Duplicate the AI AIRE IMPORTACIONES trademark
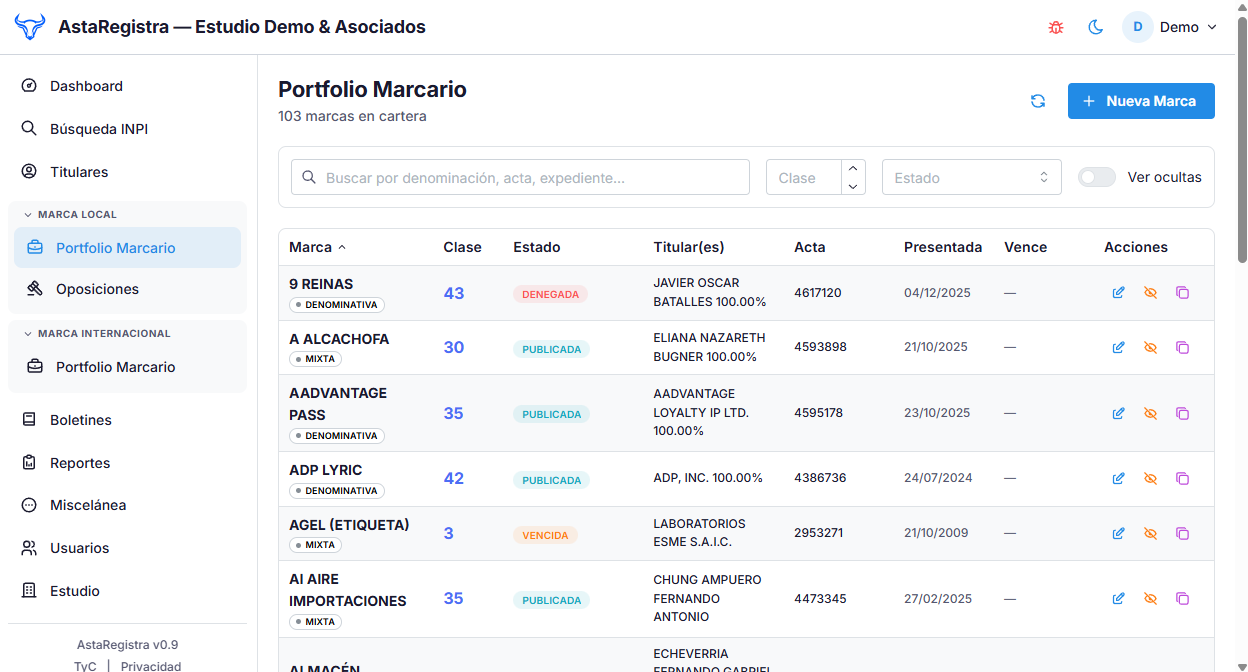The width and height of the screenshot is (1248, 672). pos(1182,598)
